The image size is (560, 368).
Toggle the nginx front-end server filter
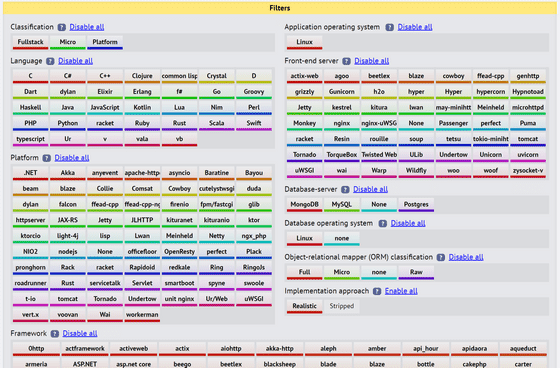[342, 124]
